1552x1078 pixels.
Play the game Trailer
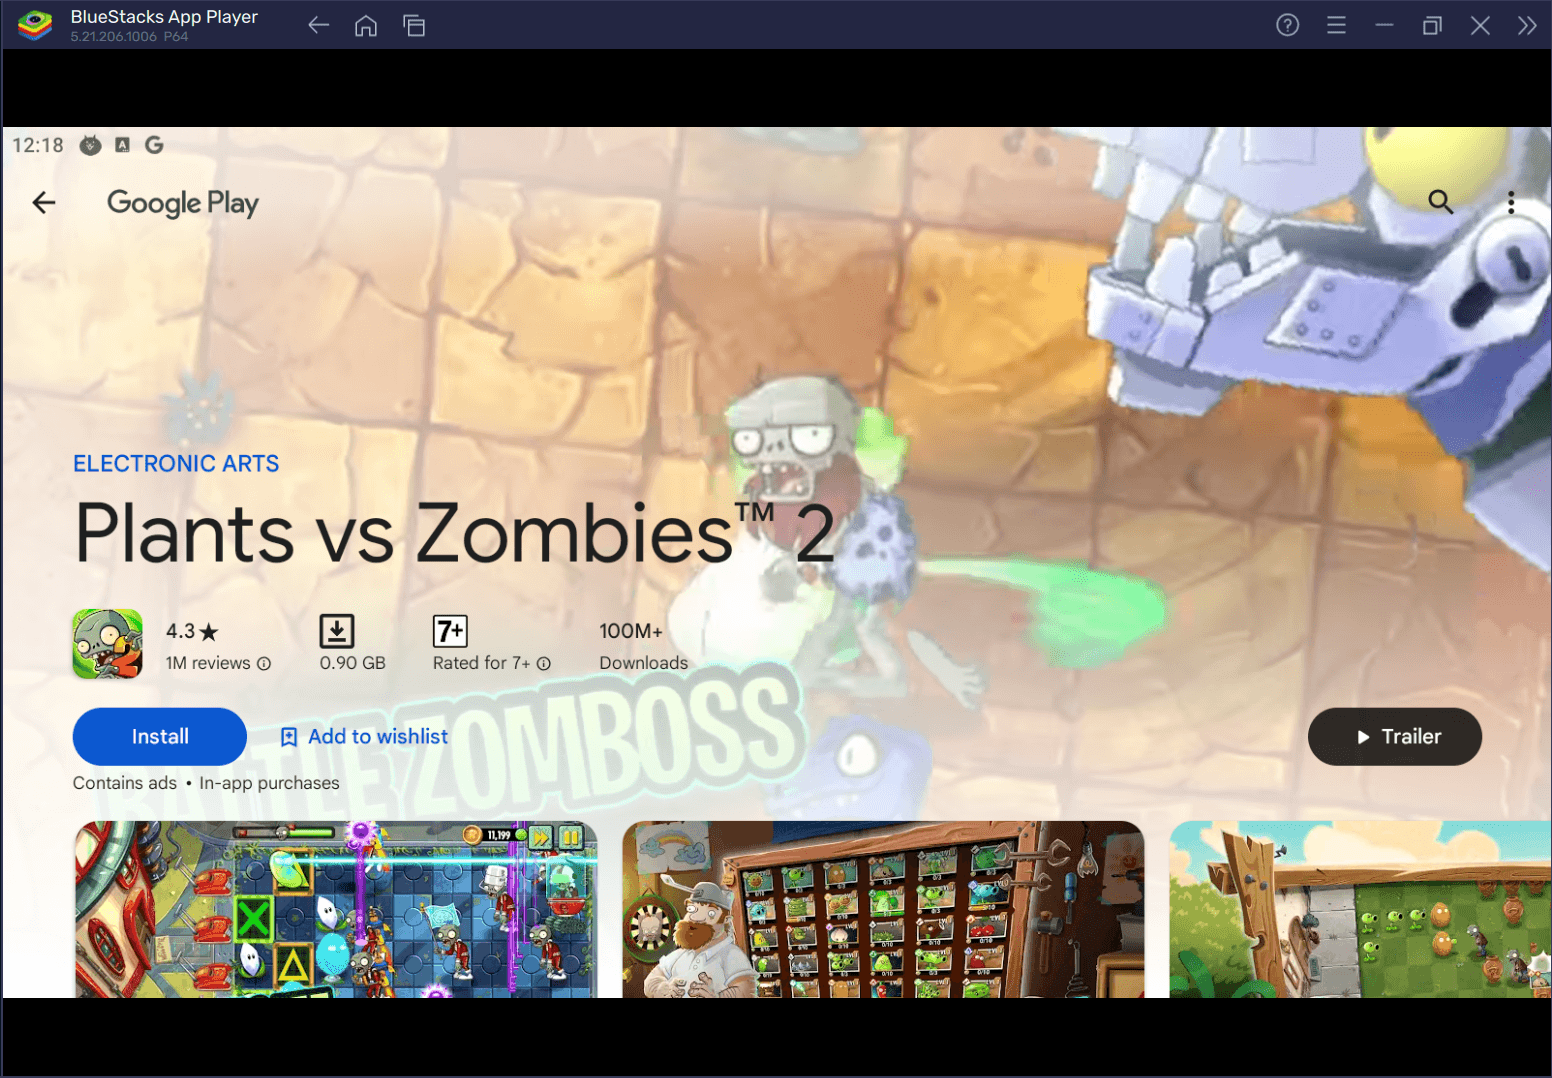[1395, 737]
